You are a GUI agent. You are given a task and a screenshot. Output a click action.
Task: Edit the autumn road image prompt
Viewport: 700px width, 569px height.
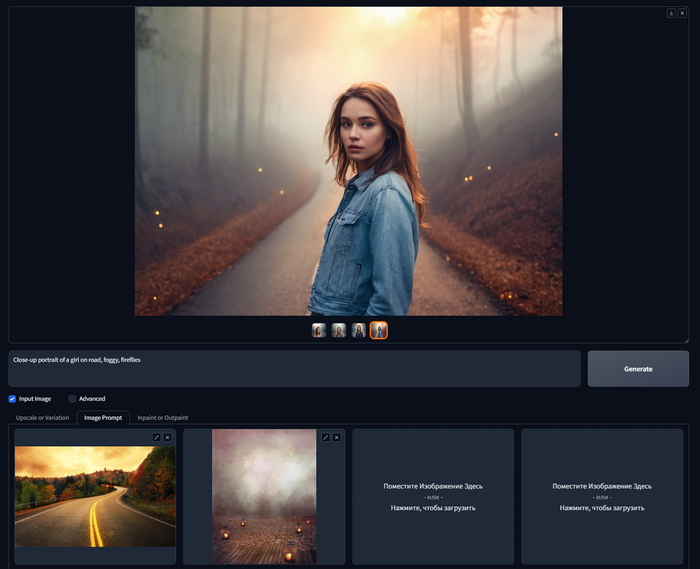pos(156,437)
